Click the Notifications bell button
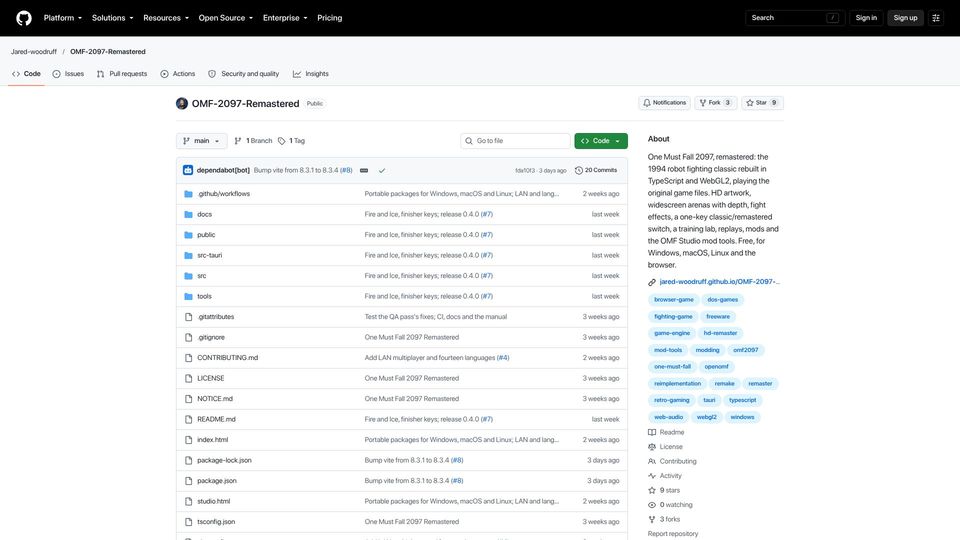This screenshot has height=540, width=960. [x=664, y=103]
